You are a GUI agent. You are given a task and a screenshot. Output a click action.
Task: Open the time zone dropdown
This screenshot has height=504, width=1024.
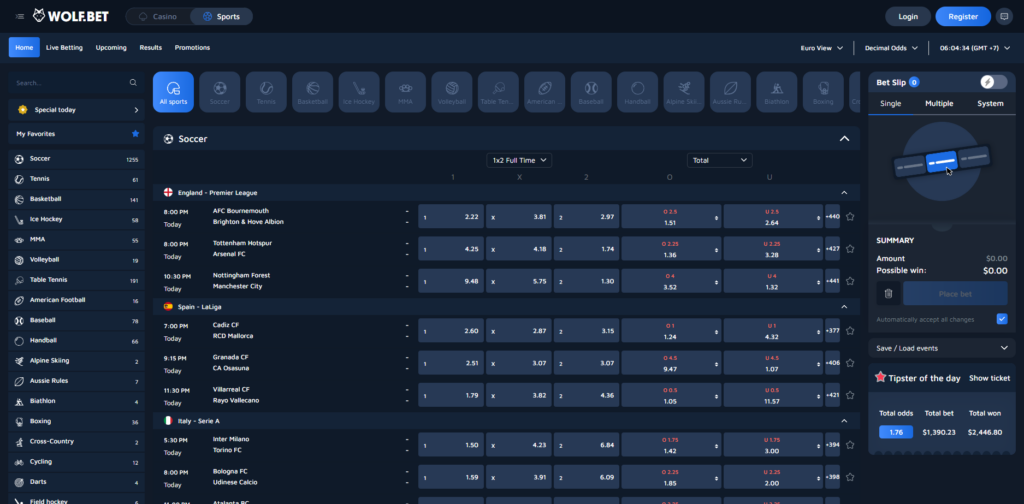976,48
